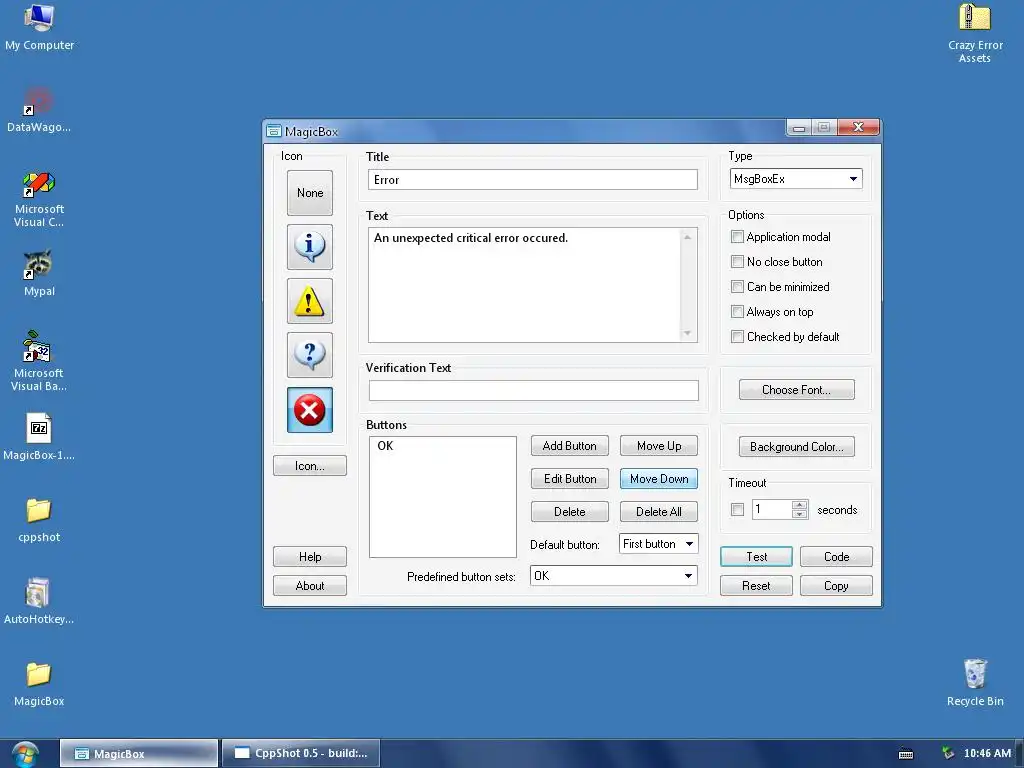Click the Help button
The width and height of the screenshot is (1024, 768).
tap(310, 556)
